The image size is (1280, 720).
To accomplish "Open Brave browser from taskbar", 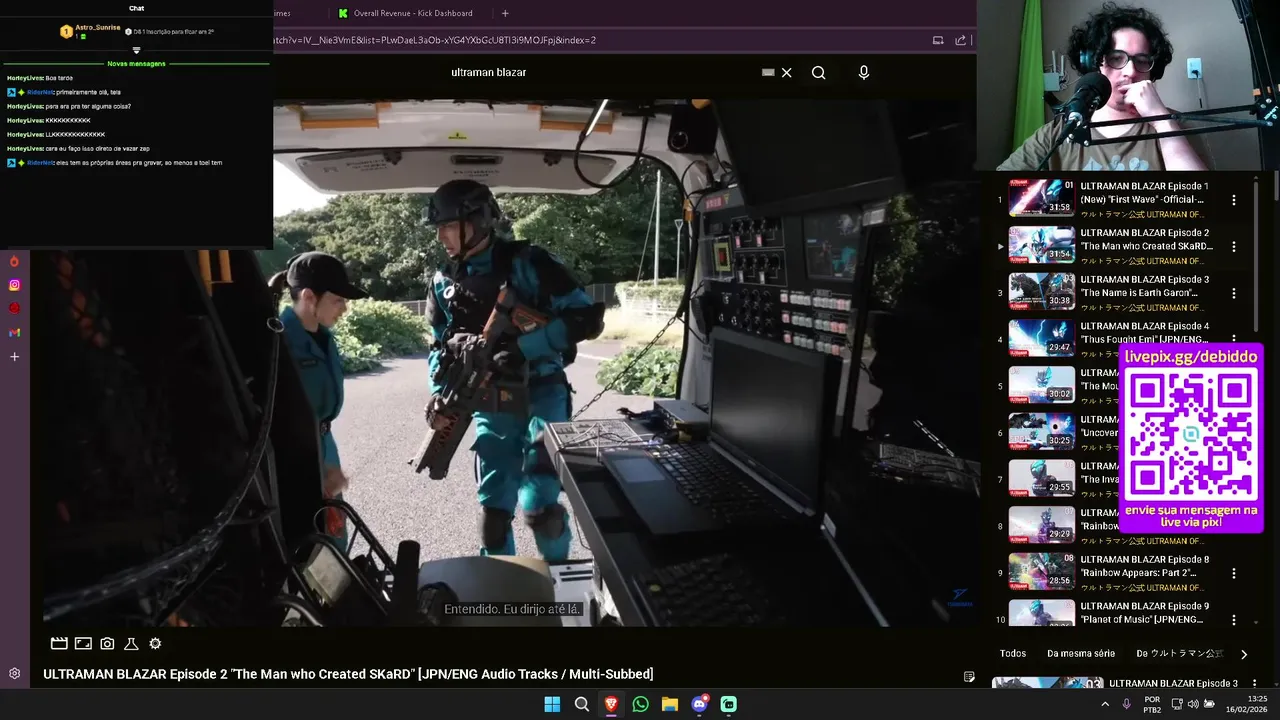I will pyautogui.click(x=611, y=704).
